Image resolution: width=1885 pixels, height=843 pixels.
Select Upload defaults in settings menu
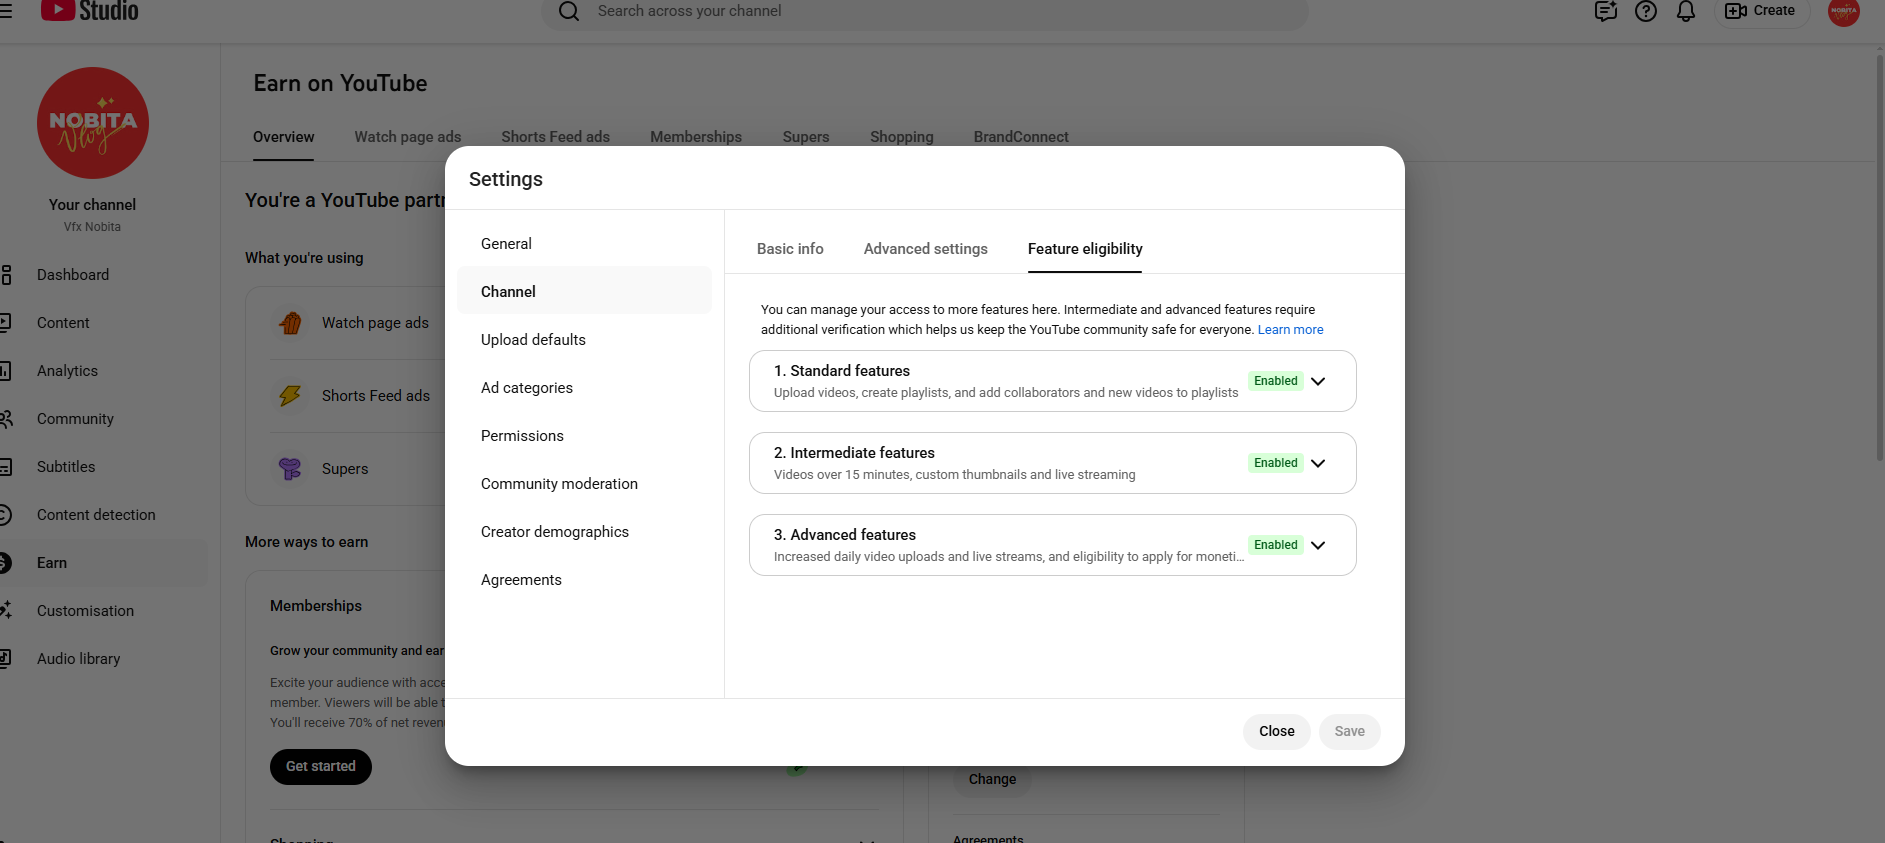pos(533,340)
